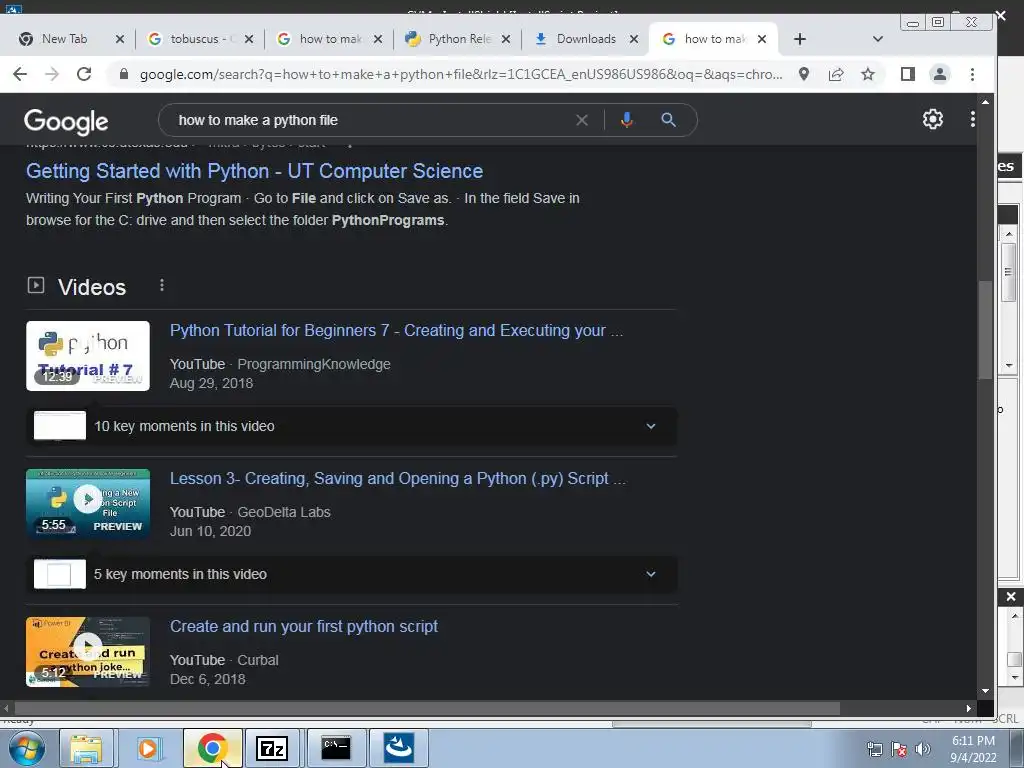Open the tab search dropdown chevron

878,39
